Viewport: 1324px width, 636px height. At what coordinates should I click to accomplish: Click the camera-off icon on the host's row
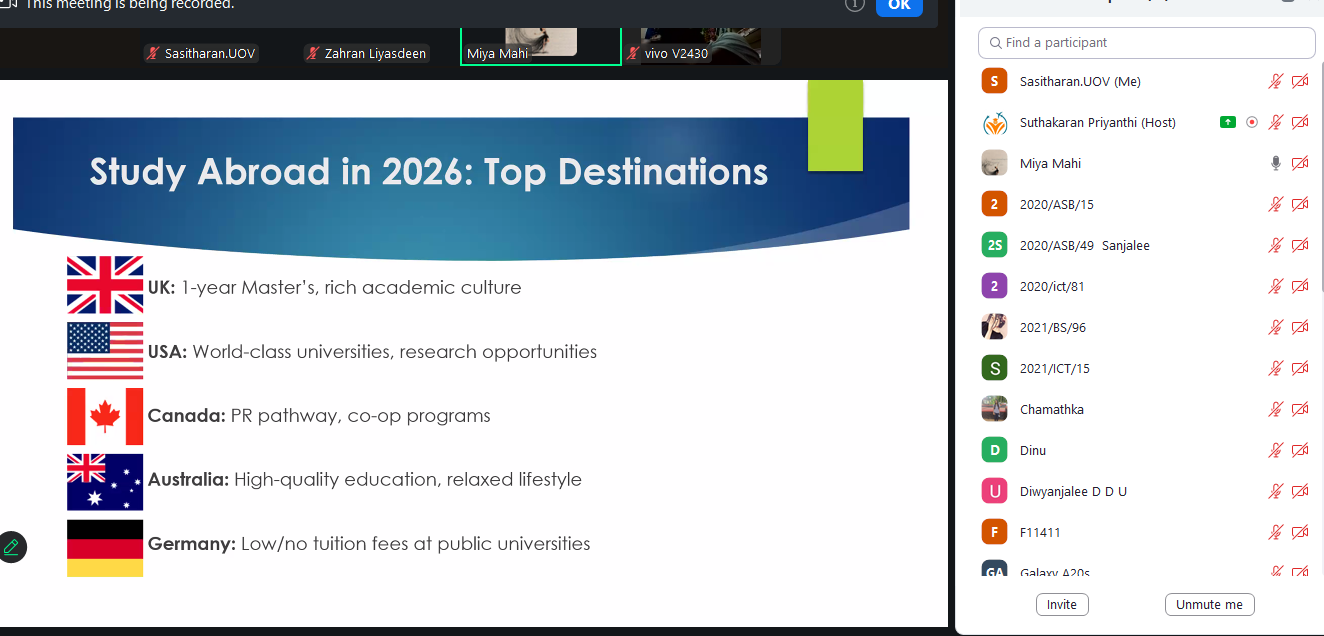(x=1300, y=122)
